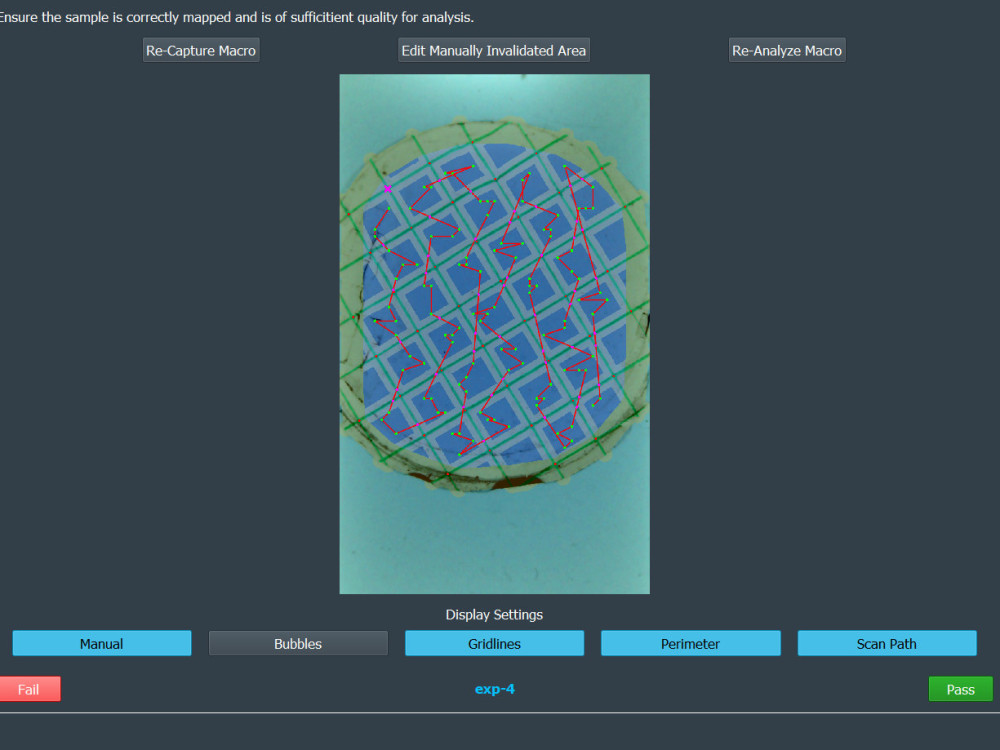Enable the Bubbles display overlay
The height and width of the screenshot is (750, 1000).
pyautogui.click(x=298, y=643)
